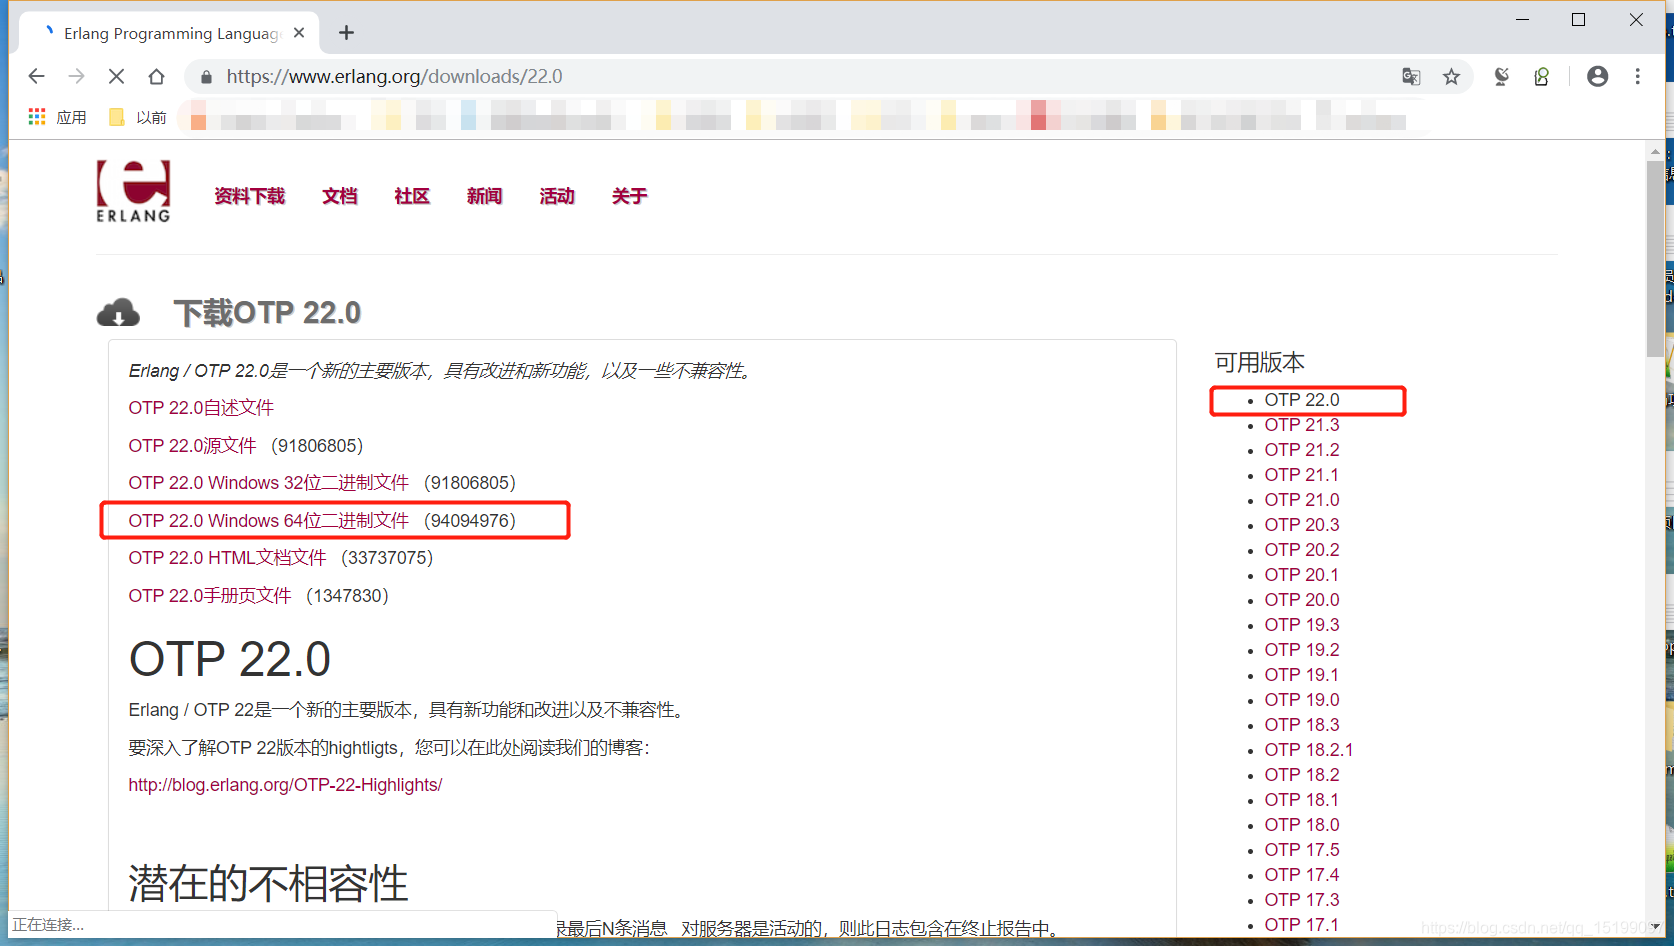Select OTP 19.3 version link

tap(1302, 625)
